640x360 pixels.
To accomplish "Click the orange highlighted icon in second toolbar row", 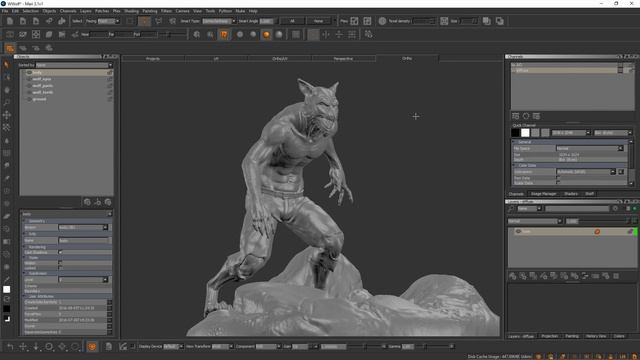I will [x=224, y=35].
